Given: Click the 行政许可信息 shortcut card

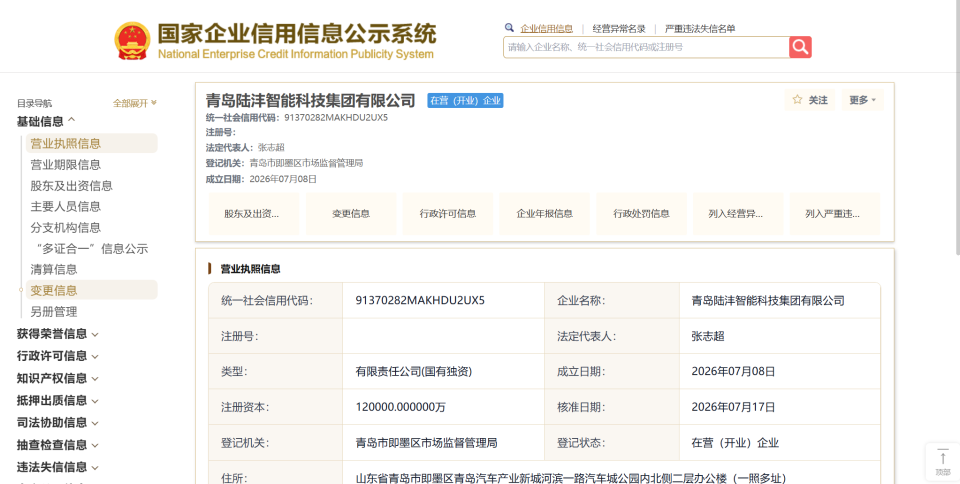Looking at the screenshot, I should [448, 214].
